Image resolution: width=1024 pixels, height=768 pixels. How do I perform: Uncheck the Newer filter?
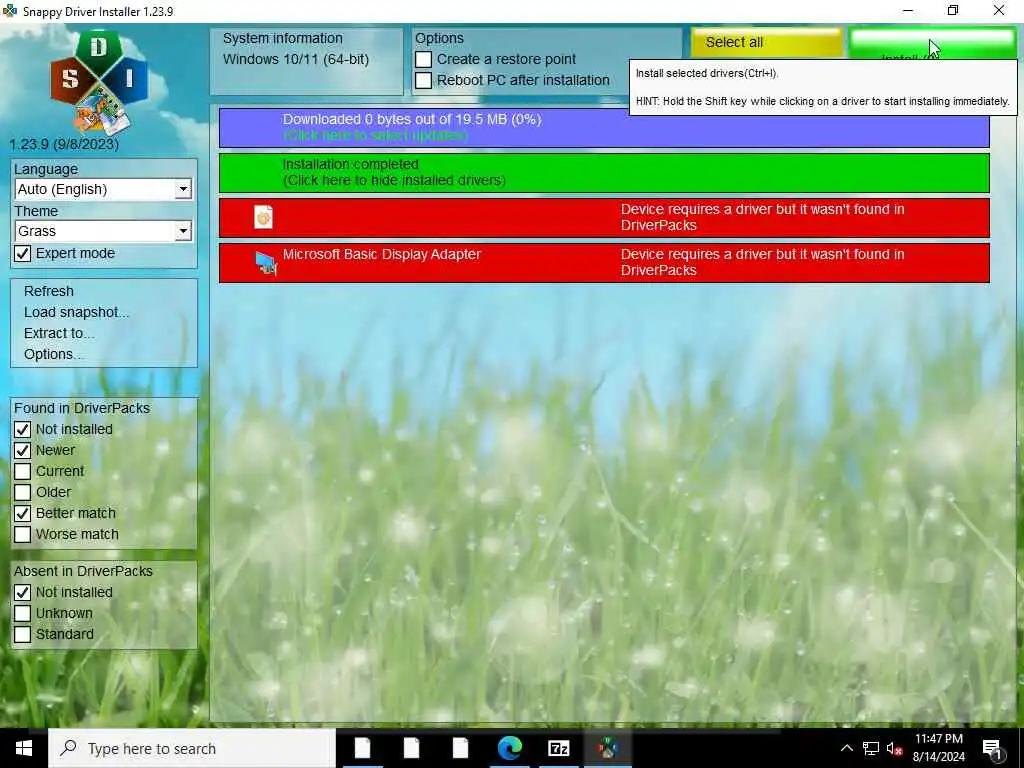pos(22,451)
